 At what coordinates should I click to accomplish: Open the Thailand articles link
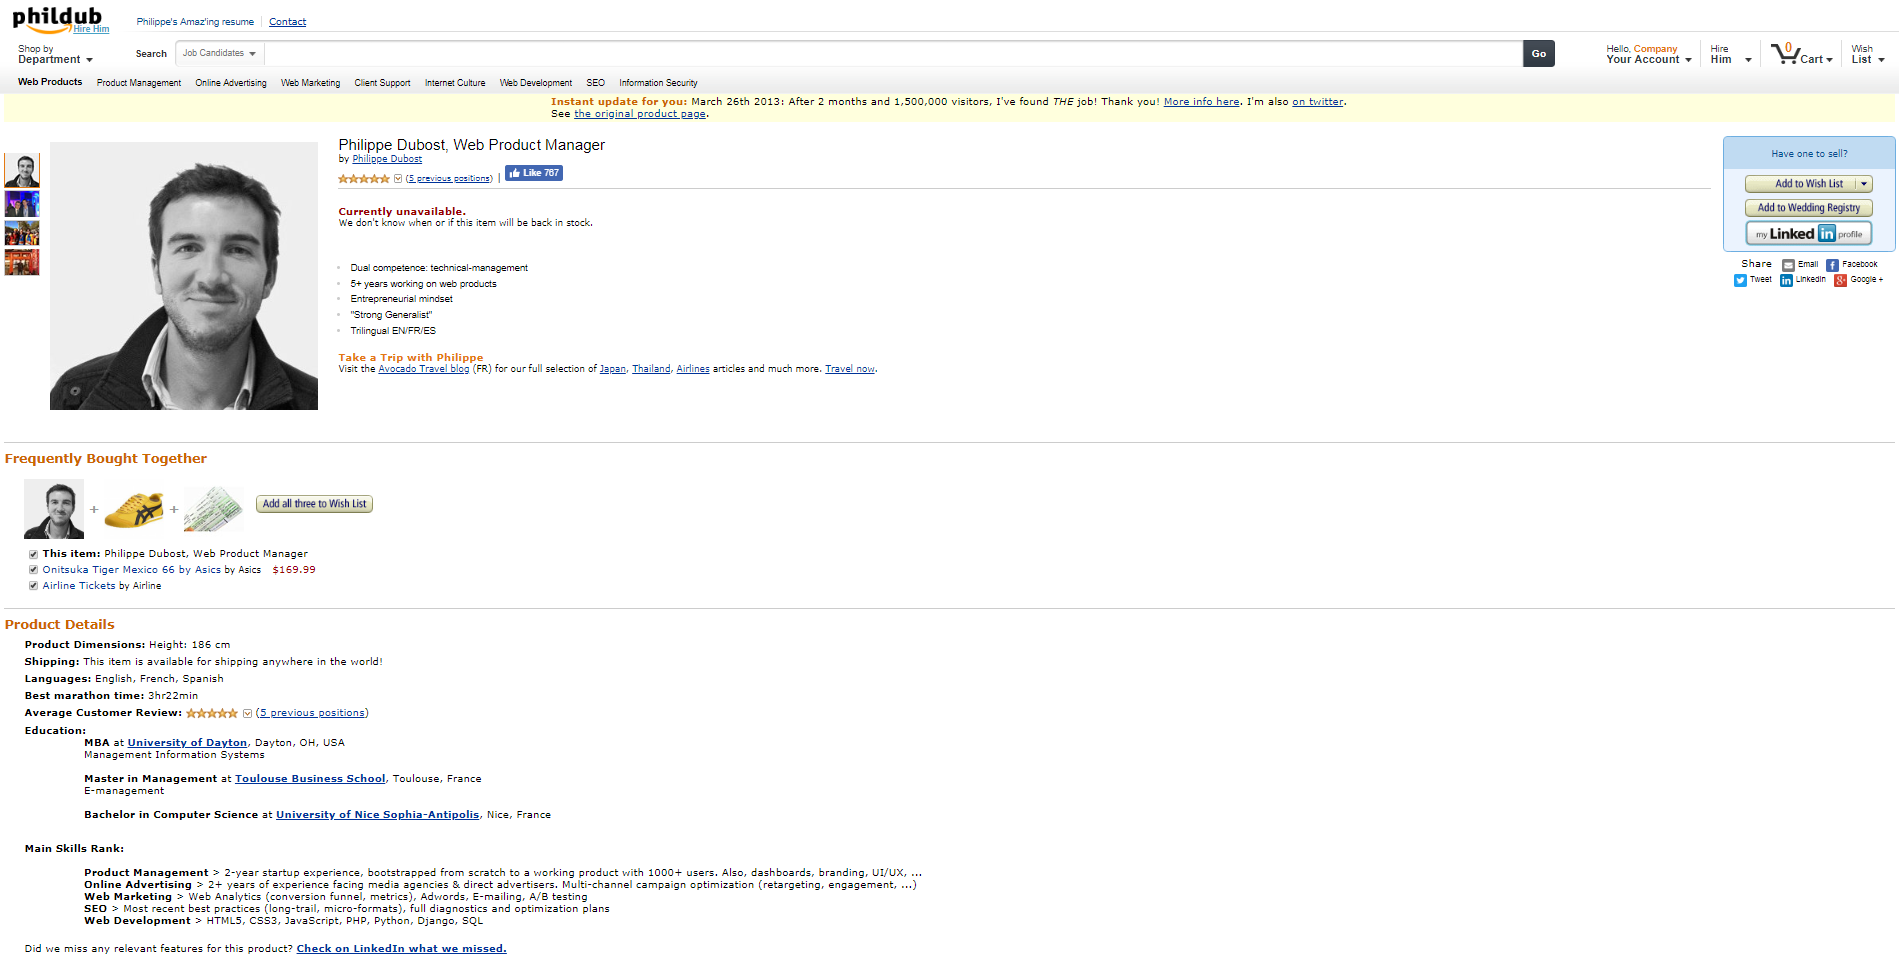(651, 369)
